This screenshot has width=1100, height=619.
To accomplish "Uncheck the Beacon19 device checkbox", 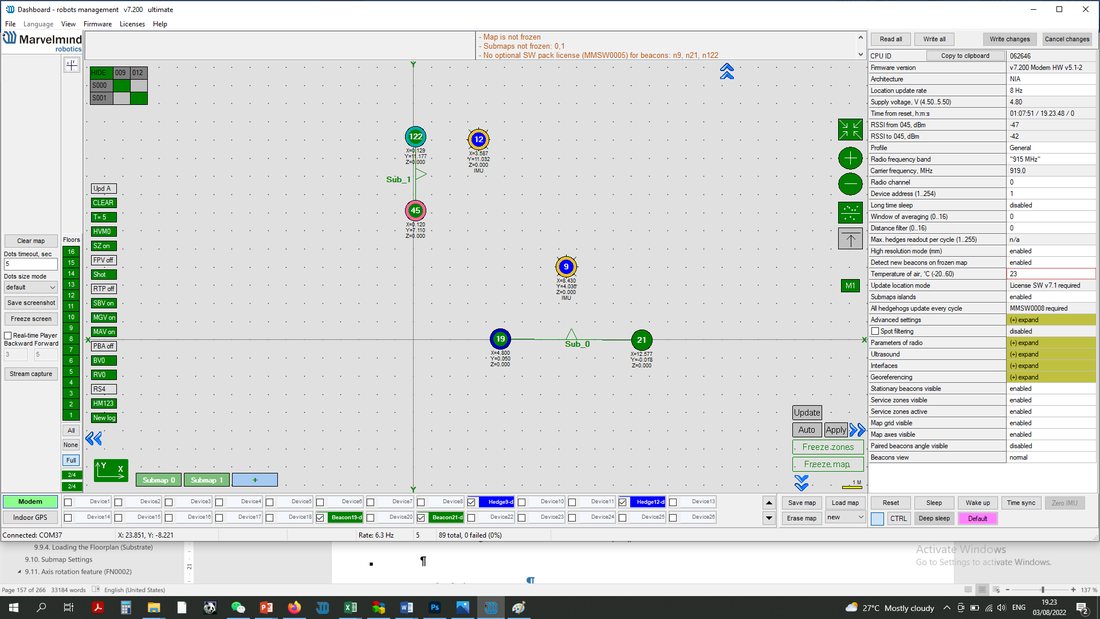I will click(x=320, y=517).
